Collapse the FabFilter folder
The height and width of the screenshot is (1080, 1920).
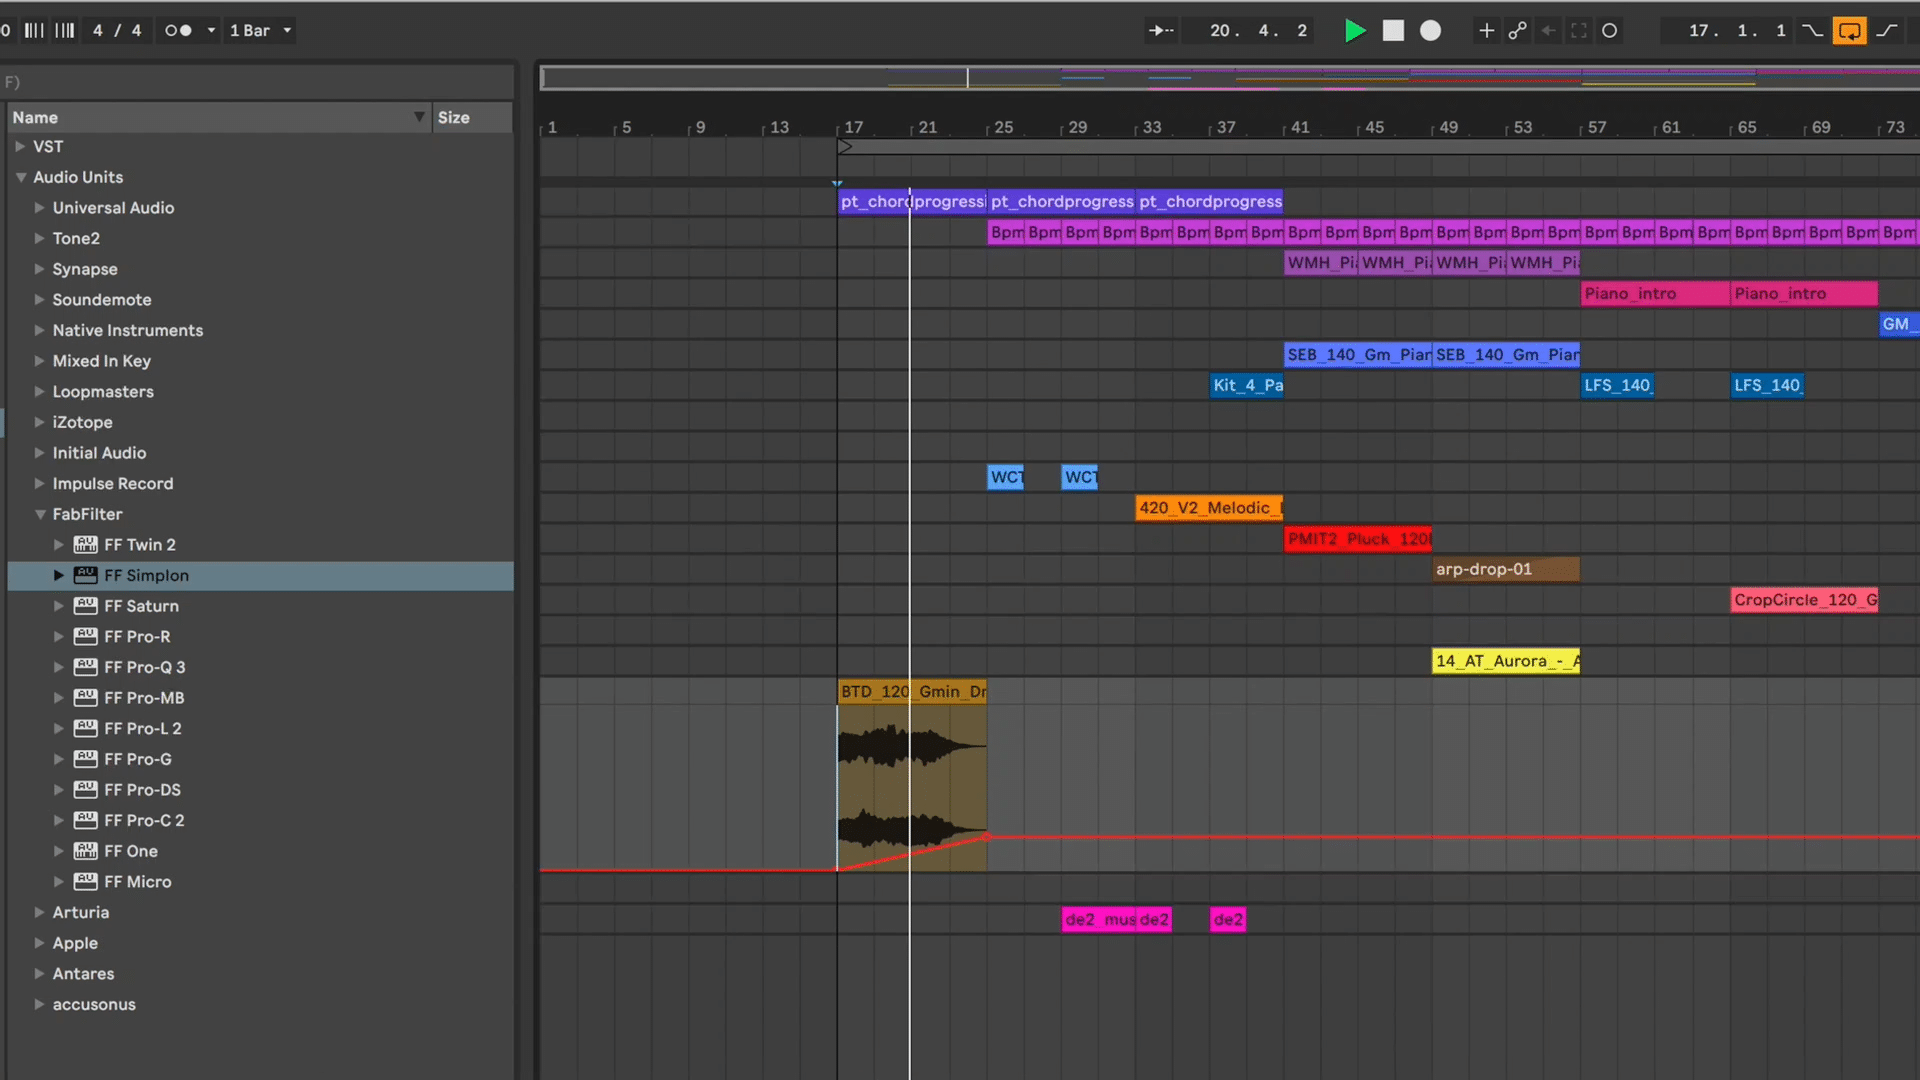[40, 514]
